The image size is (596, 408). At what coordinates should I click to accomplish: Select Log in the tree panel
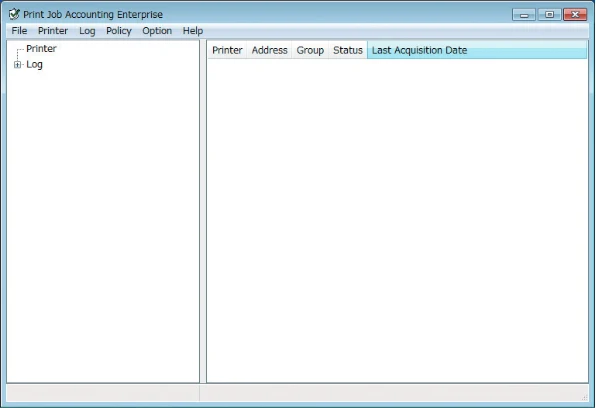(34, 65)
